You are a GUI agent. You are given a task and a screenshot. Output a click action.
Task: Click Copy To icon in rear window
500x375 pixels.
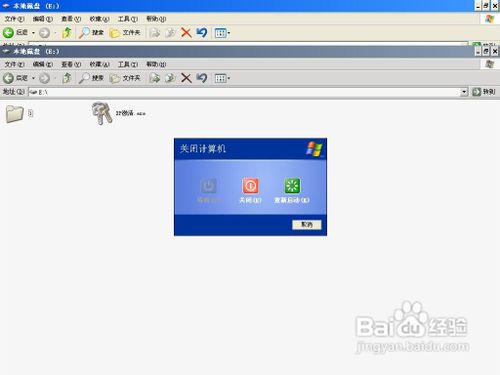170,33
